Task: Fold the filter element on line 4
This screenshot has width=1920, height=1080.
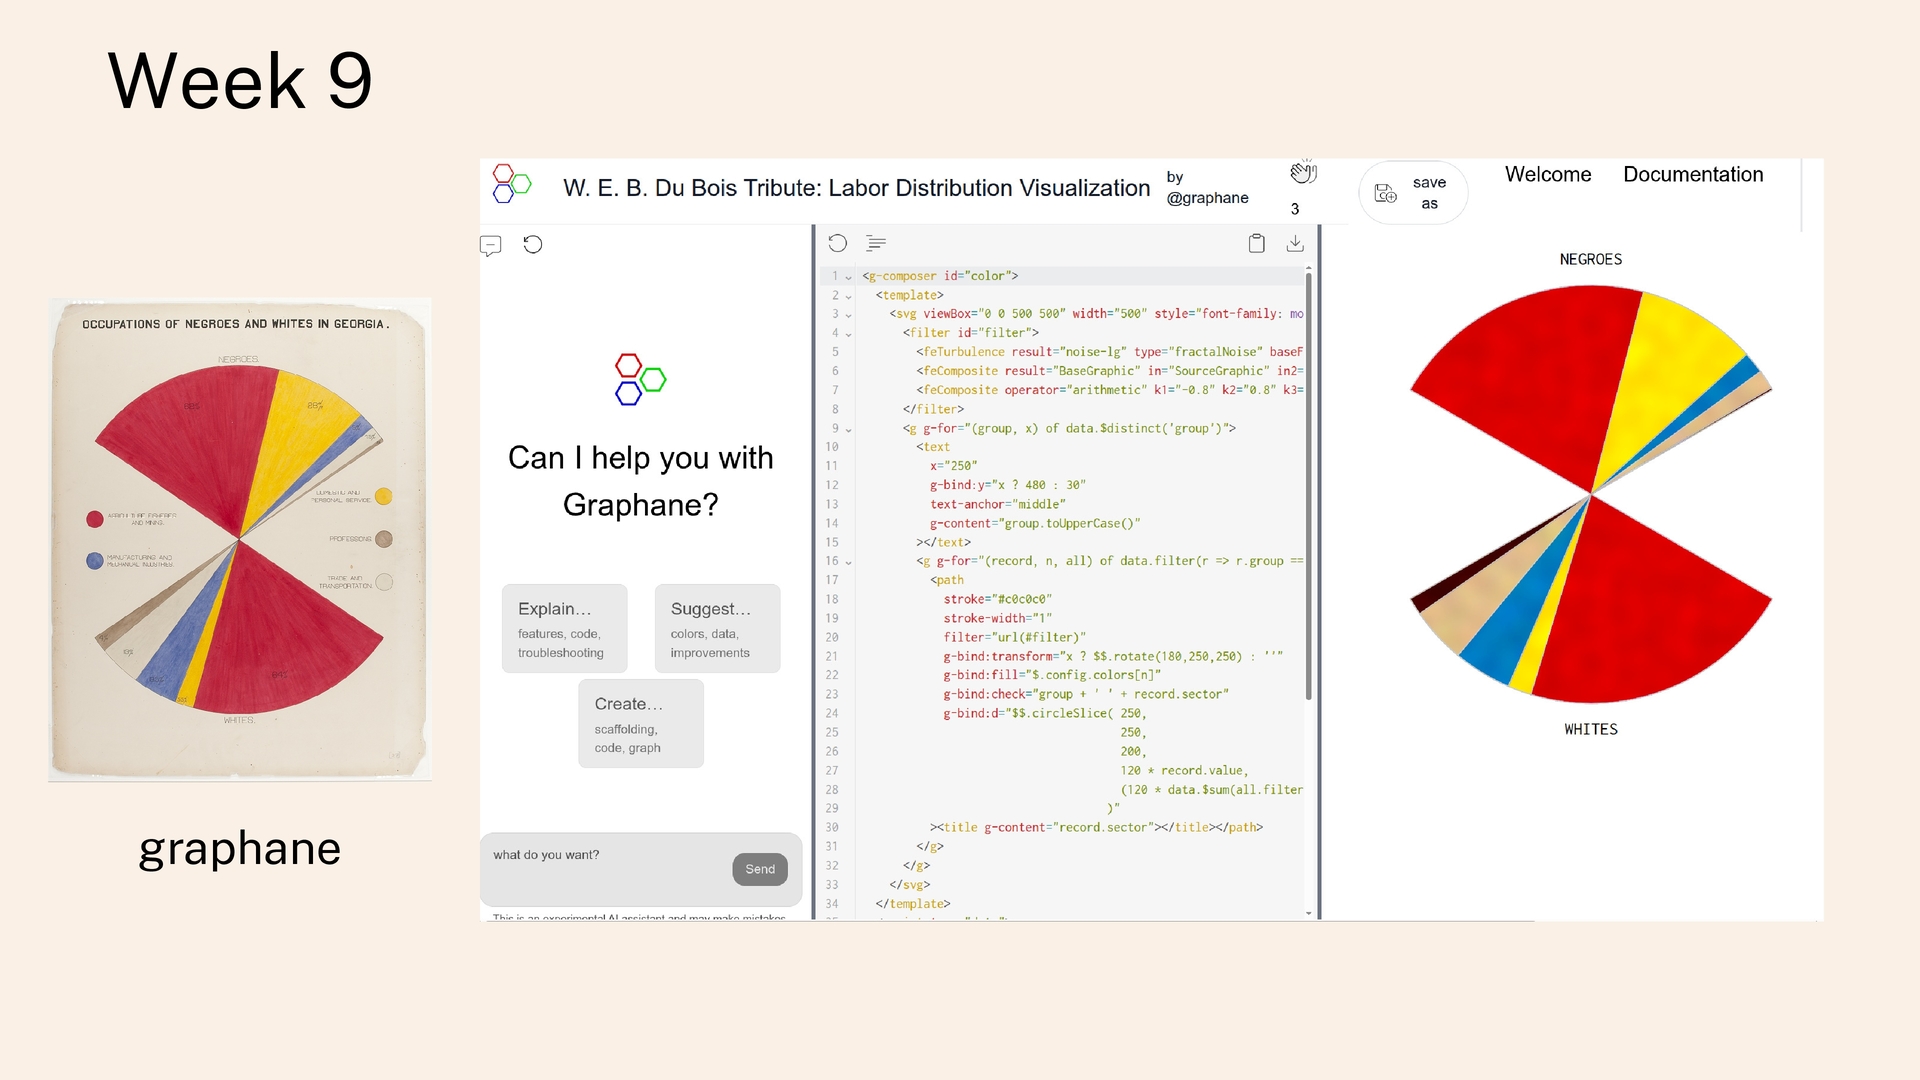Action: 849,334
